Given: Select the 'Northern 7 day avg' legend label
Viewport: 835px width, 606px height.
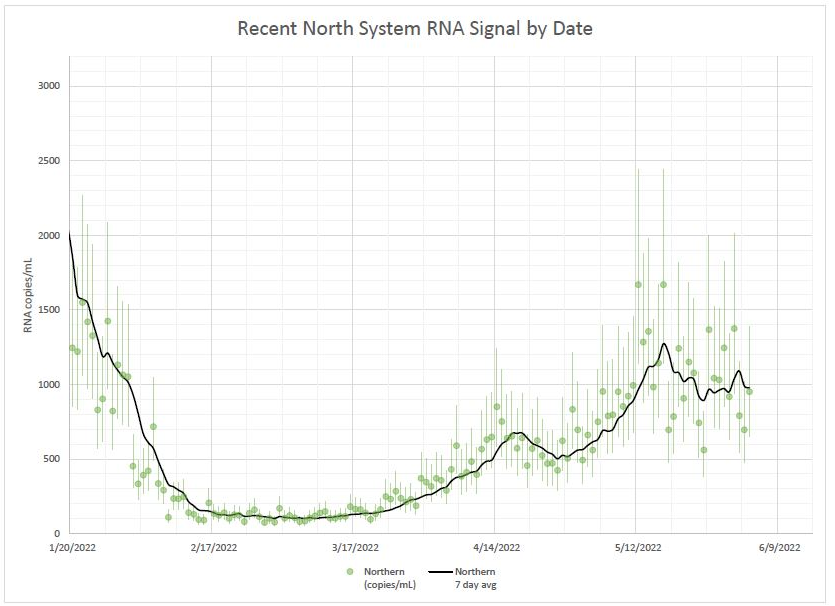Looking at the screenshot, I should click(478, 577).
